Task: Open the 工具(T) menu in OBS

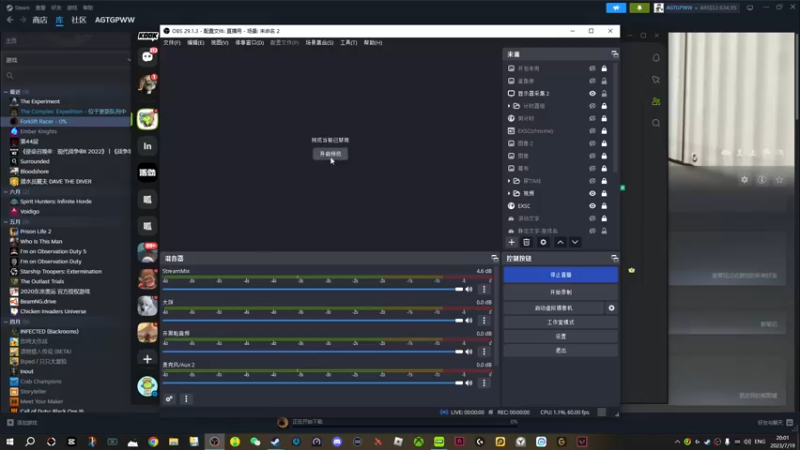Action: [349, 42]
